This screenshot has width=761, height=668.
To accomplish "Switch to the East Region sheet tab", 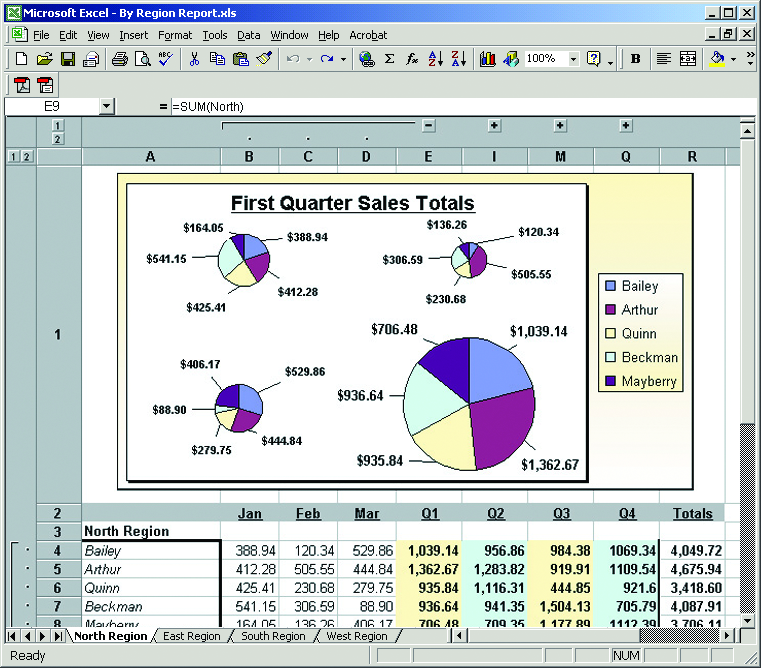I will (x=191, y=636).
